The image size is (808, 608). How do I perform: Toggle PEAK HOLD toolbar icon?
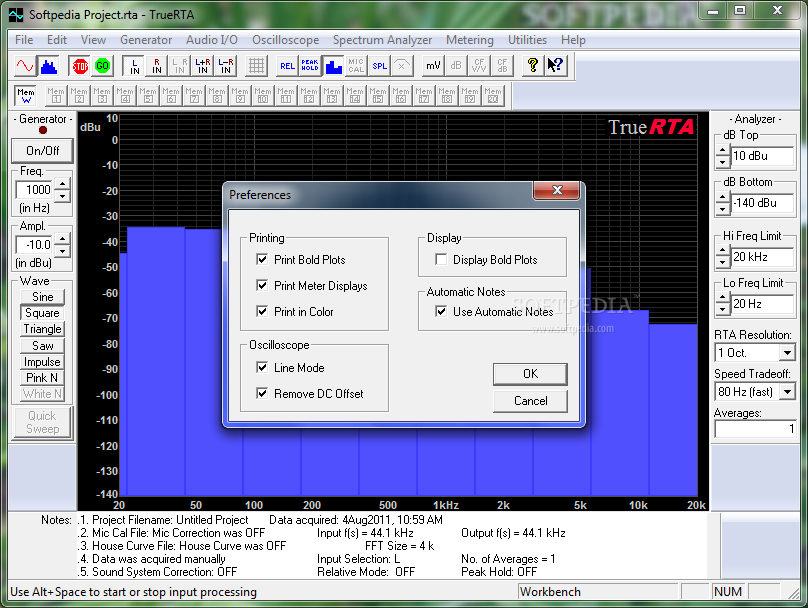click(310, 65)
